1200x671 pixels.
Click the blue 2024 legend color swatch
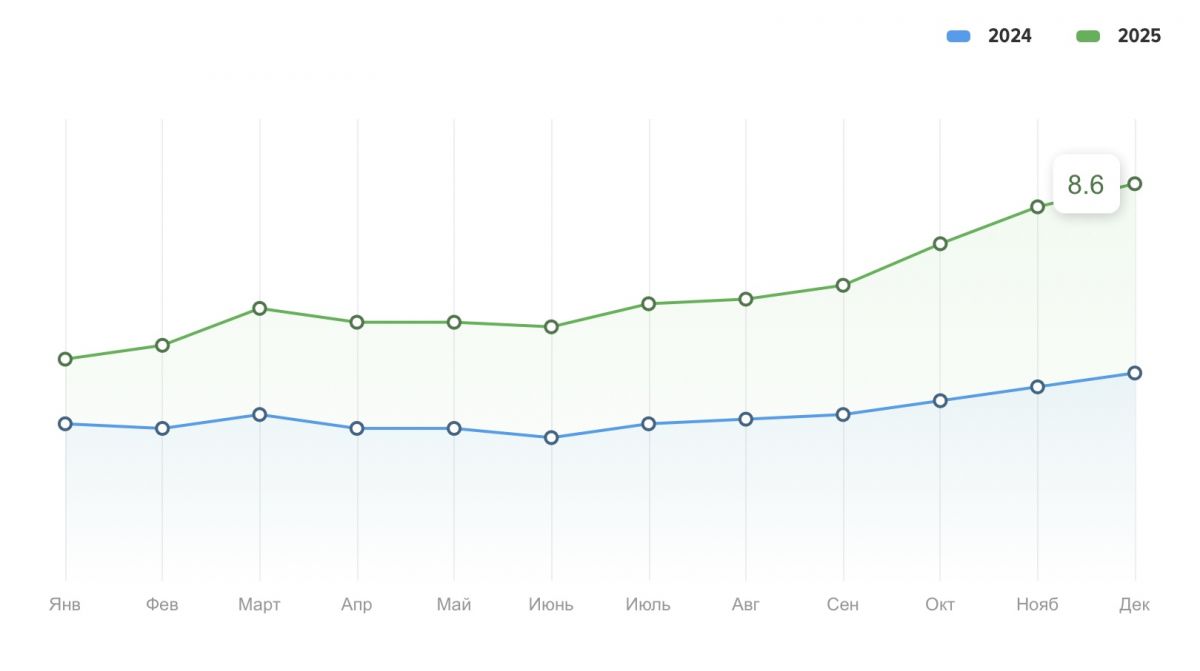tap(959, 36)
